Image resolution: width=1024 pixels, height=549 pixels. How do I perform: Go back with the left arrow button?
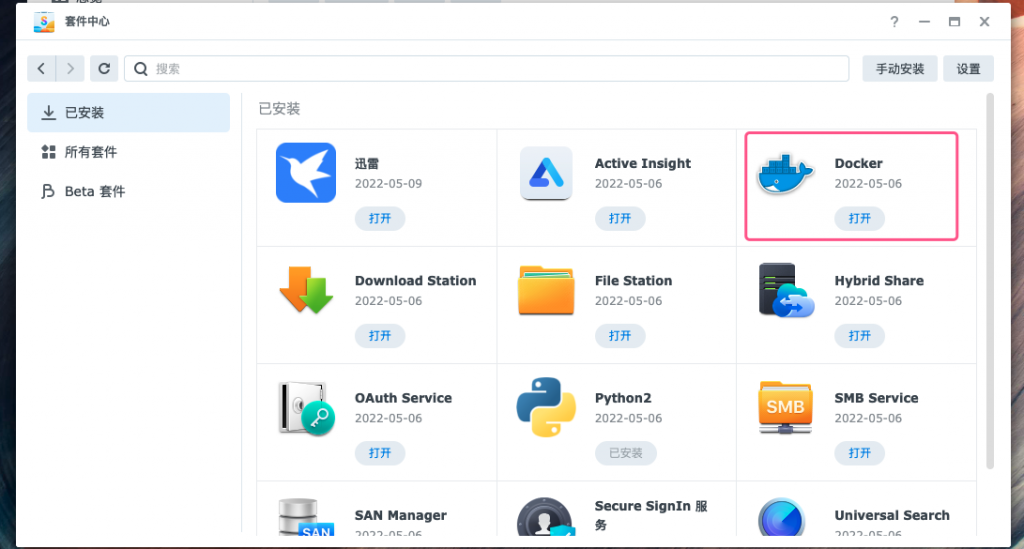(x=41, y=69)
